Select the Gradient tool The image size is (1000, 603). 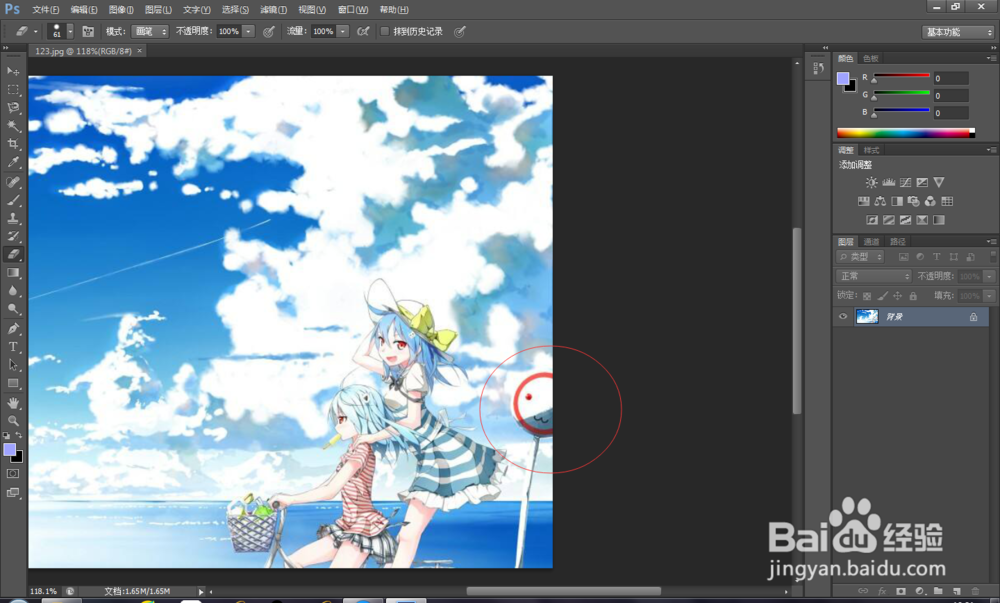click(13, 272)
